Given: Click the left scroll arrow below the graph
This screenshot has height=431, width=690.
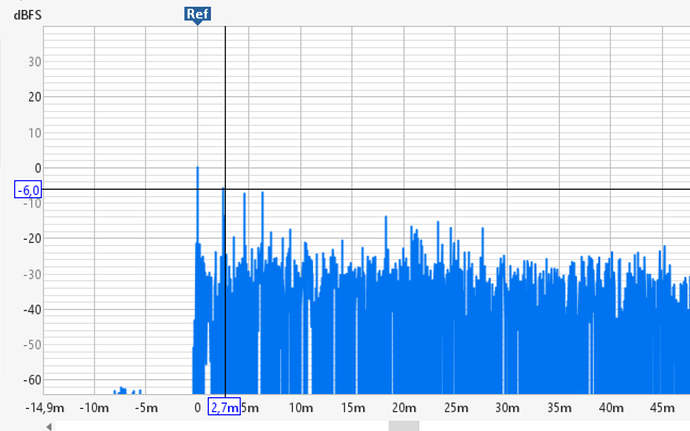Looking at the screenshot, I should click(x=49, y=425).
